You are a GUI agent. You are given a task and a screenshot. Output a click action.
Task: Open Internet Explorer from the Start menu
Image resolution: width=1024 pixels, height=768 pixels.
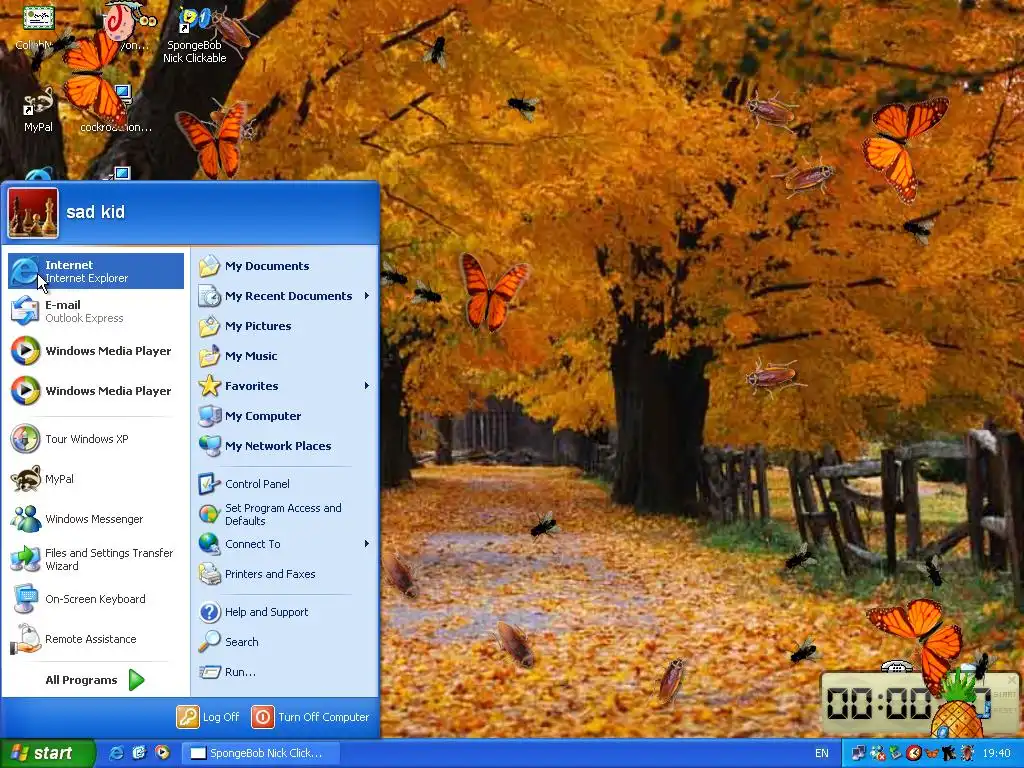tap(96, 271)
